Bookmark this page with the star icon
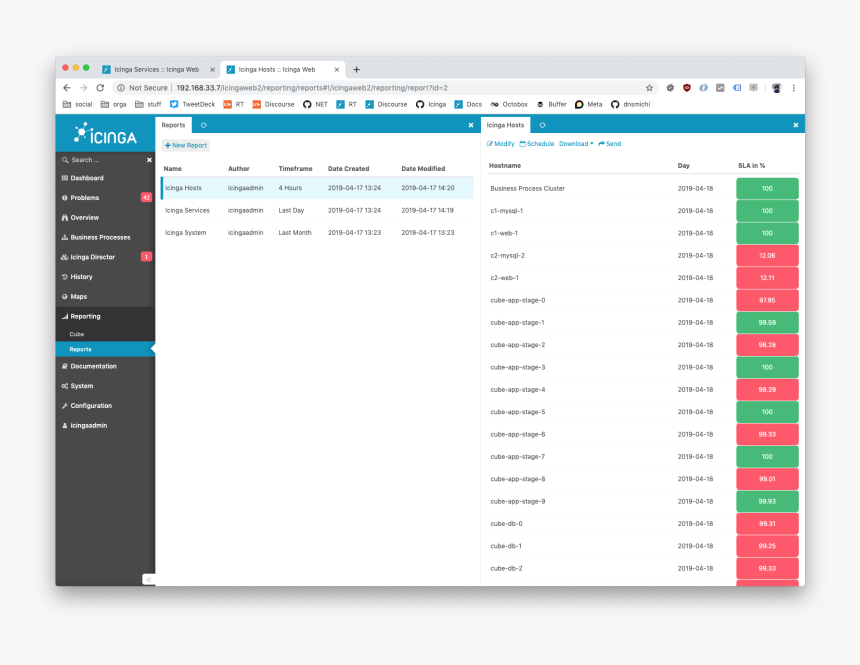Viewport: 860px width, 665px height. click(x=649, y=88)
